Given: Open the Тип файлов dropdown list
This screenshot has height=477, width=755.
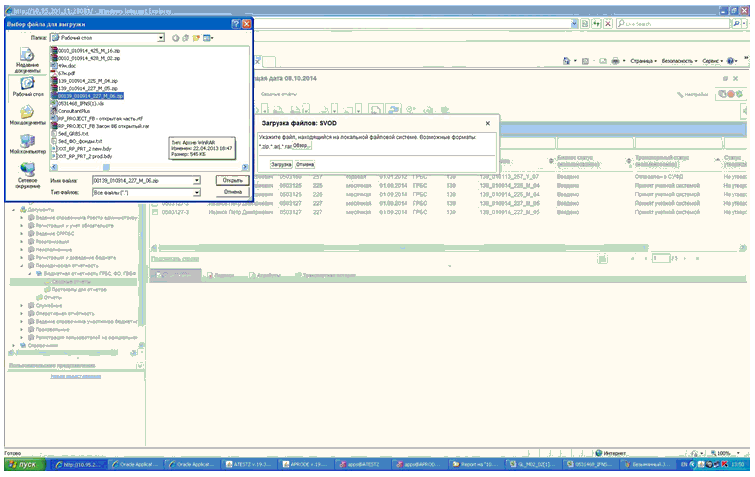Looking at the screenshot, I should click(x=197, y=191).
